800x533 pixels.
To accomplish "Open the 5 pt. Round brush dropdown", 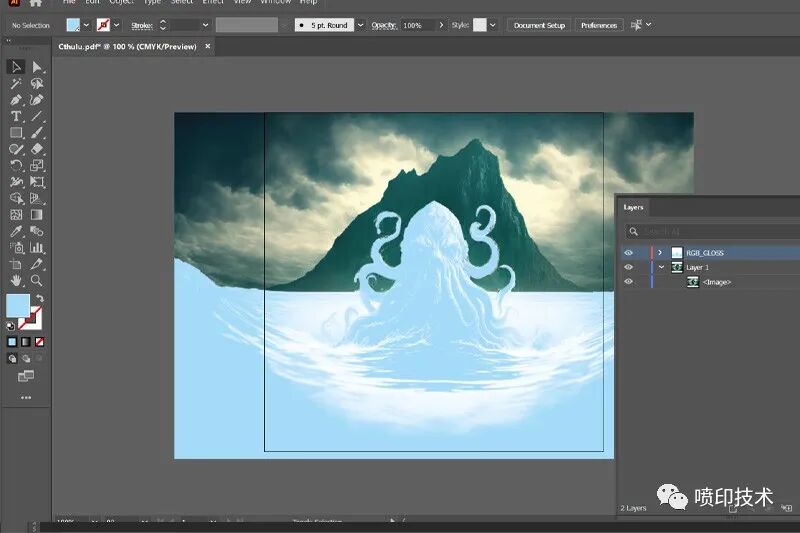I will (360, 24).
